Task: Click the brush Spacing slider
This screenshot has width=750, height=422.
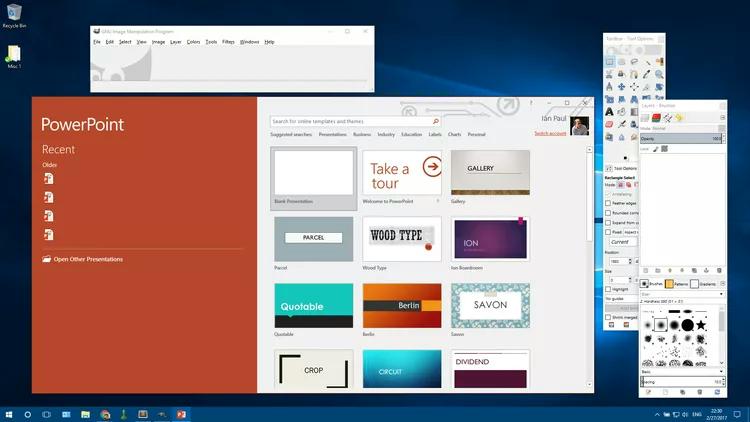Action: click(x=681, y=382)
